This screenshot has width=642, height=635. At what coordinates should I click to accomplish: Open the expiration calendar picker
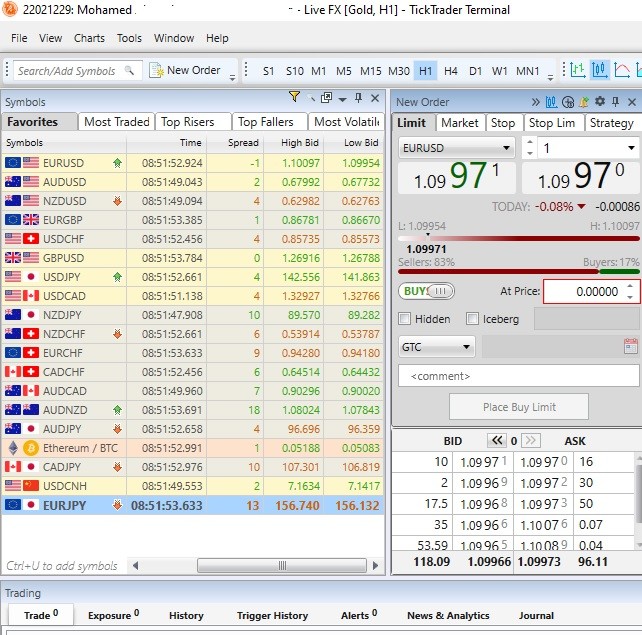point(631,346)
